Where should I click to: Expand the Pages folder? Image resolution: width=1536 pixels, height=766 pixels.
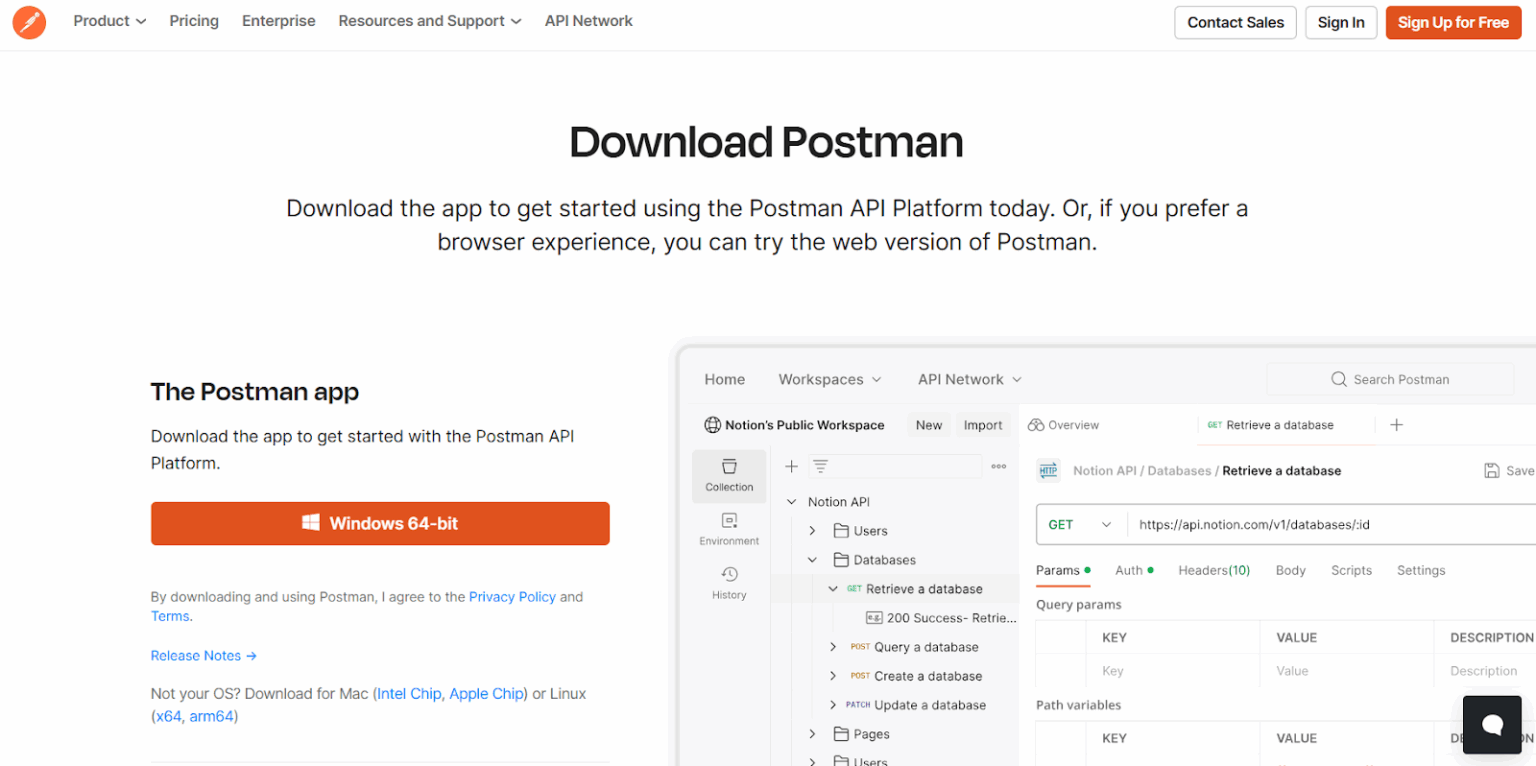[812, 733]
